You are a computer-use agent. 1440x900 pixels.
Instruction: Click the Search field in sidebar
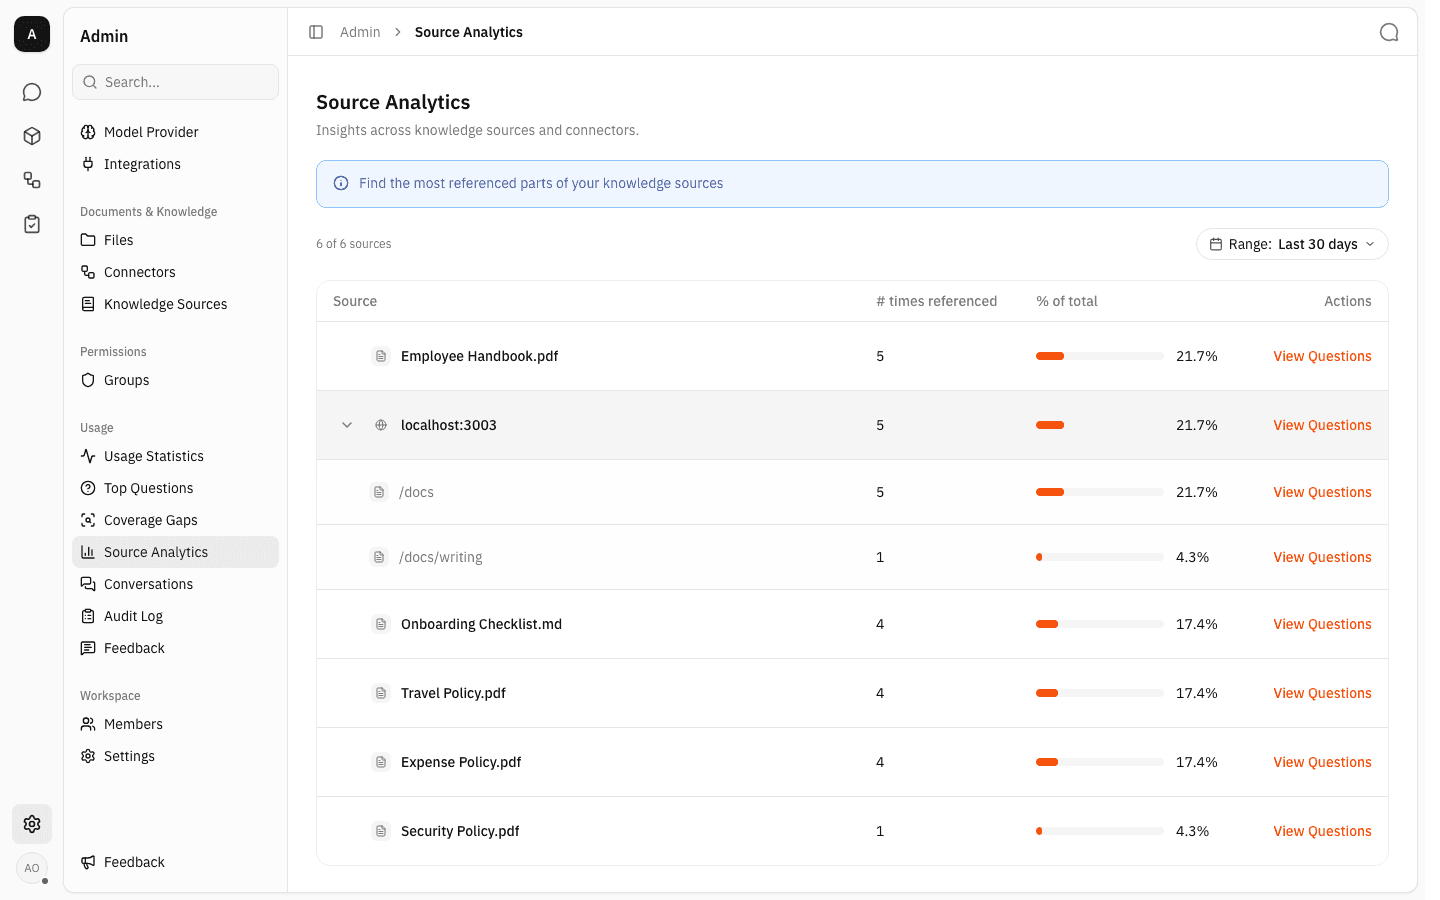175,82
